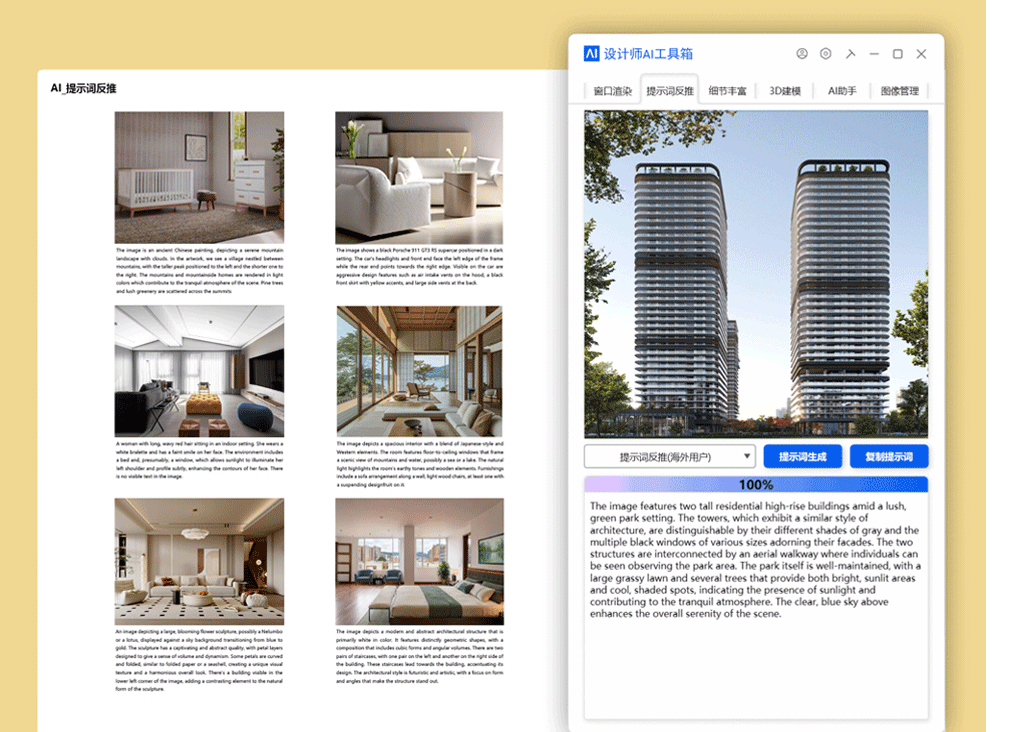Open the 细节丰富 tab
Screen dimensions: 1022x732
tap(727, 91)
